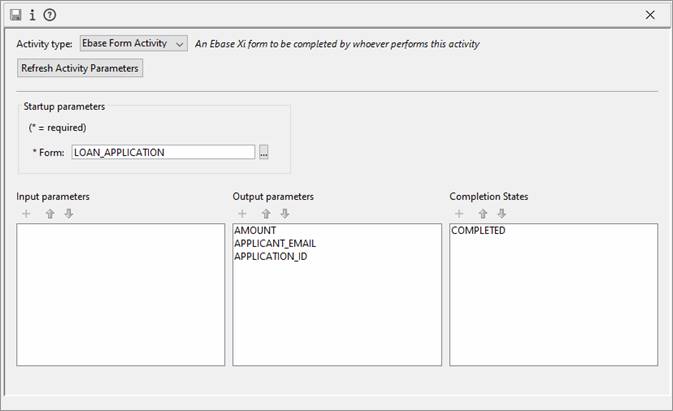This screenshot has width=673, height=411.
Task: Add a new input parameter with plus icon
Action: pos(26,214)
